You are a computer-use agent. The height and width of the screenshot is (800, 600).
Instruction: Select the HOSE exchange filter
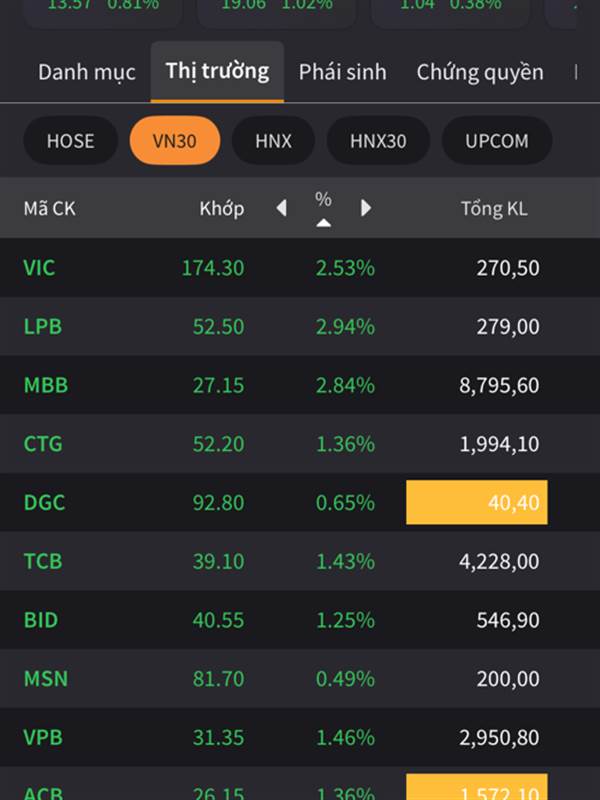[x=71, y=140]
